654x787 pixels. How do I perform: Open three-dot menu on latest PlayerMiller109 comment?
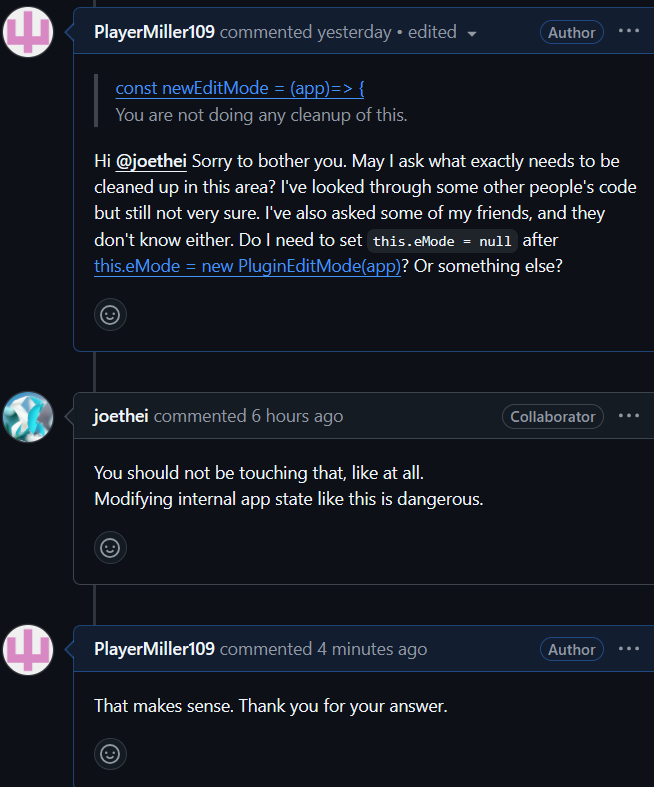pyautogui.click(x=628, y=649)
